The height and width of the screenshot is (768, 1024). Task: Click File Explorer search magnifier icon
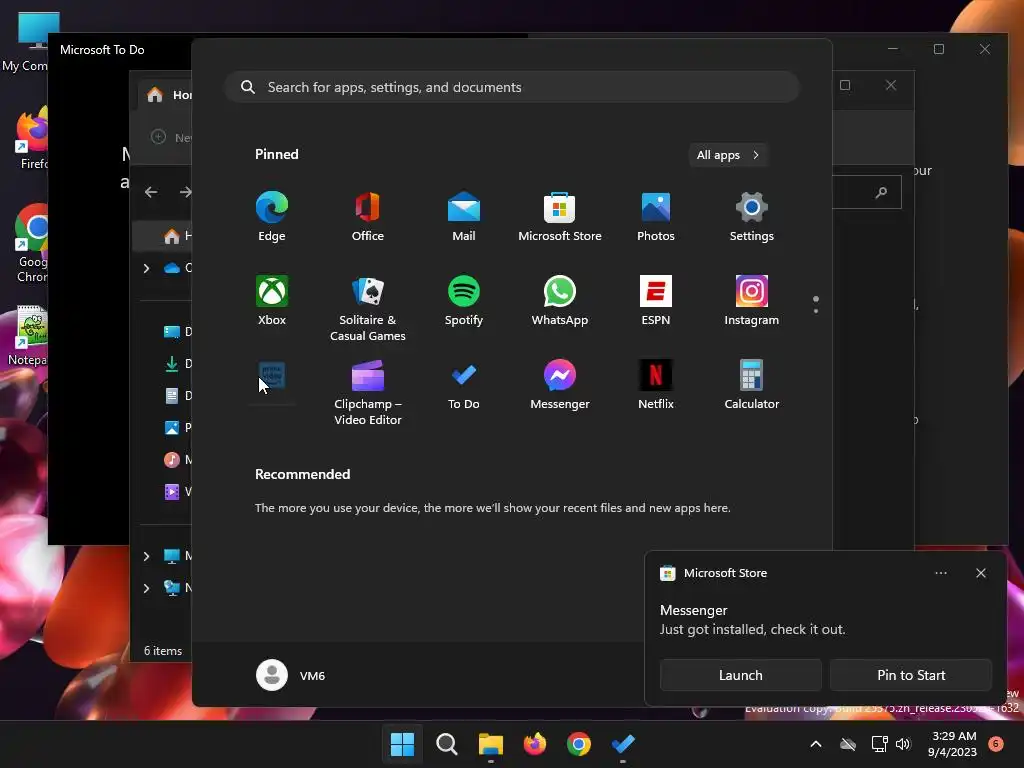pos(882,192)
